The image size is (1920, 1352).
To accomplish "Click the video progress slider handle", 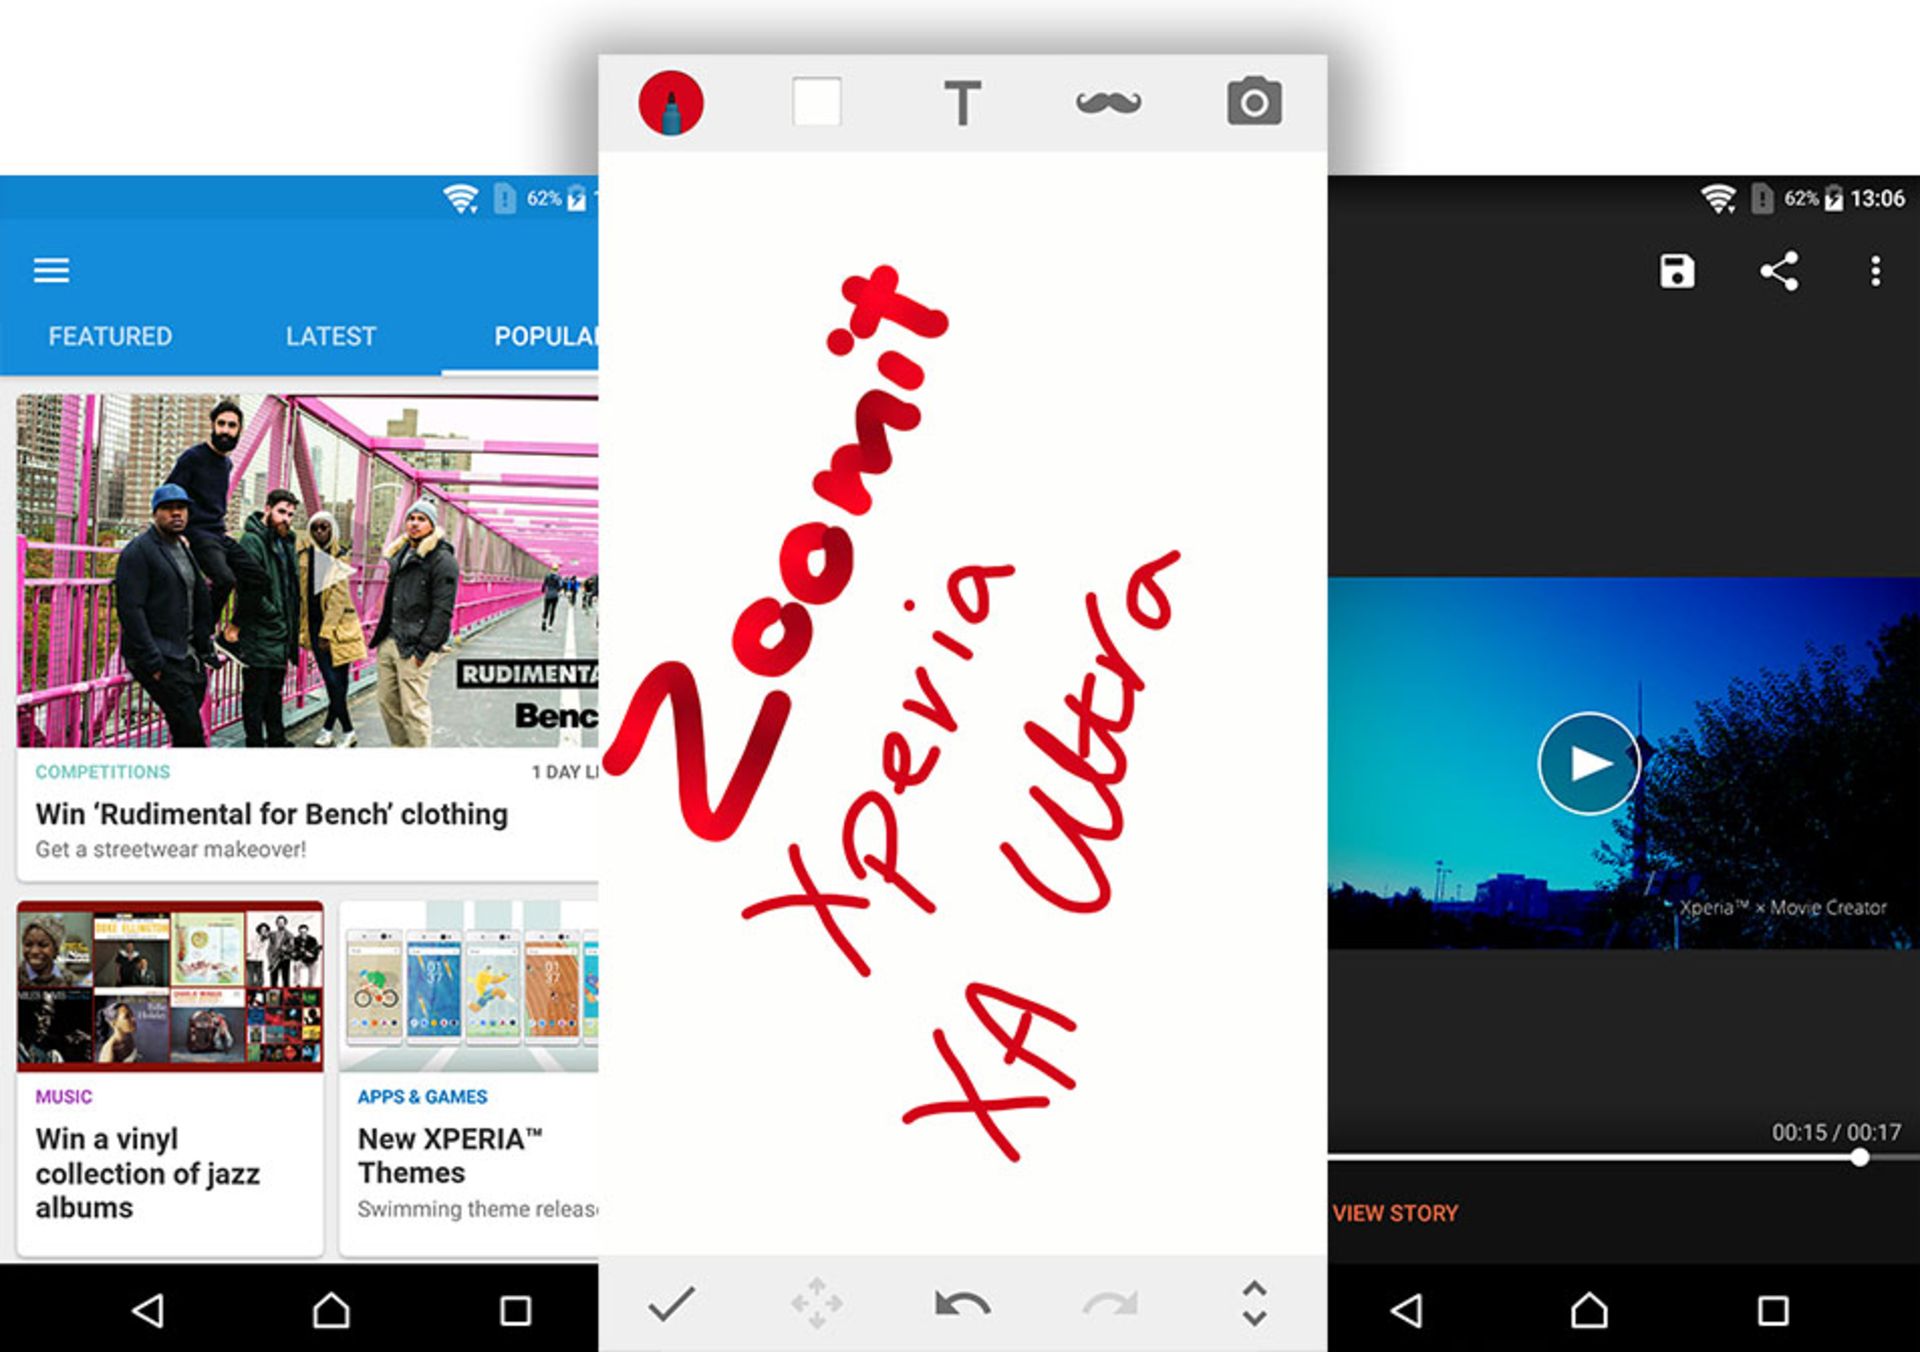I will [1859, 1158].
